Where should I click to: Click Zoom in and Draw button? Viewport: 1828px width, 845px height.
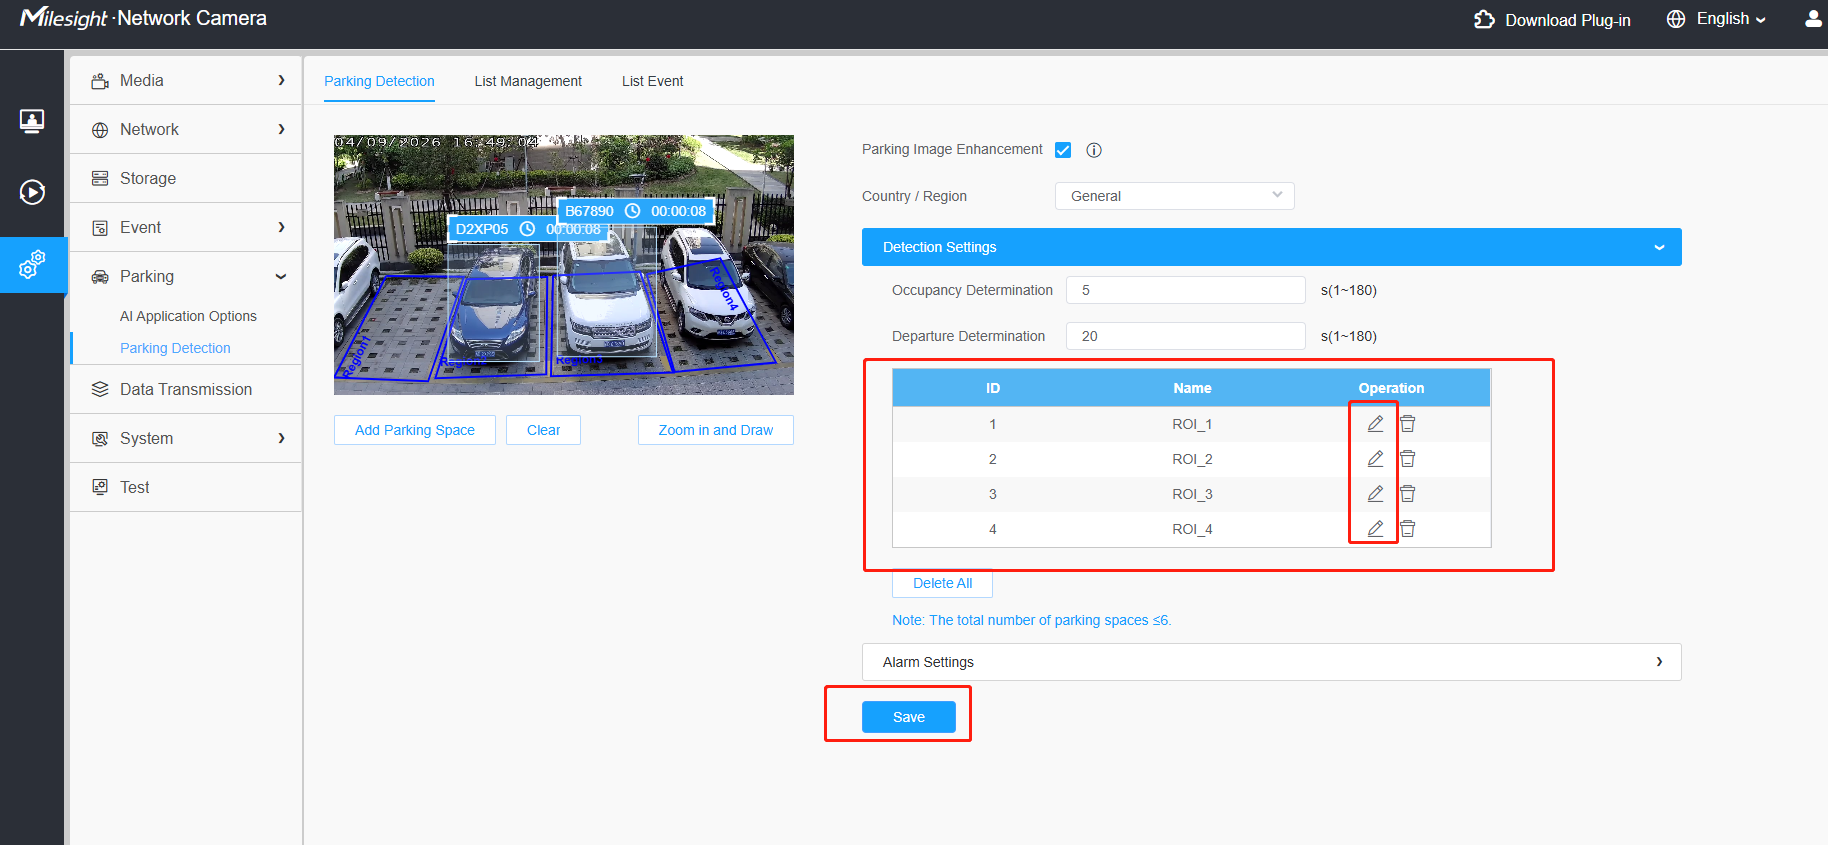coord(716,430)
